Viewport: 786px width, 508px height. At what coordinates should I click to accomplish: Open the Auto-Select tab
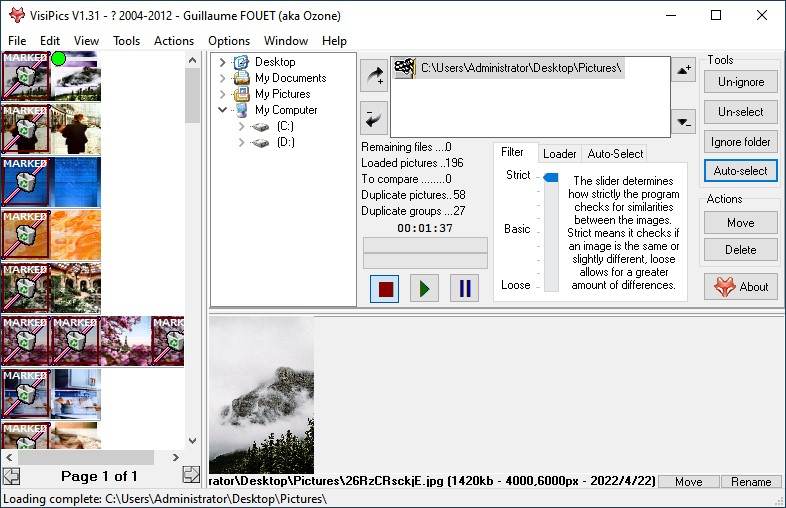pyautogui.click(x=615, y=153)
